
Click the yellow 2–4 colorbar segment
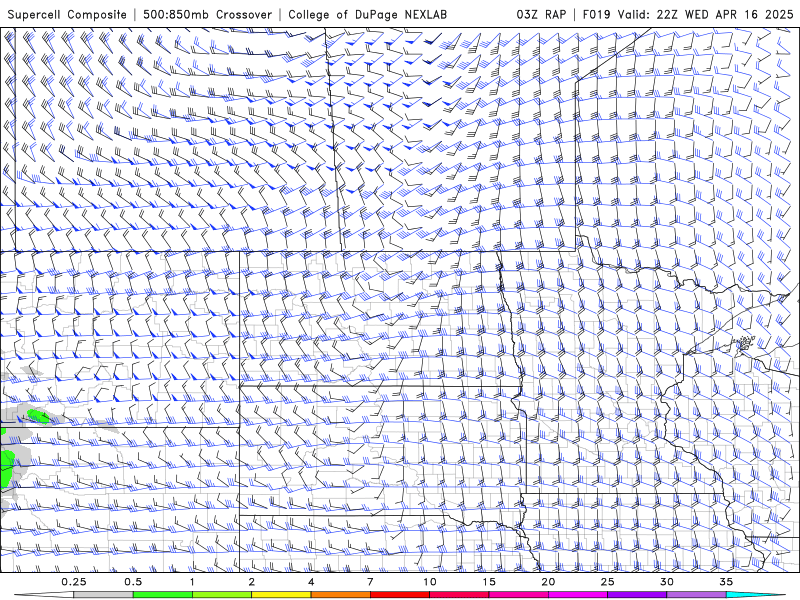coord(281,595)
